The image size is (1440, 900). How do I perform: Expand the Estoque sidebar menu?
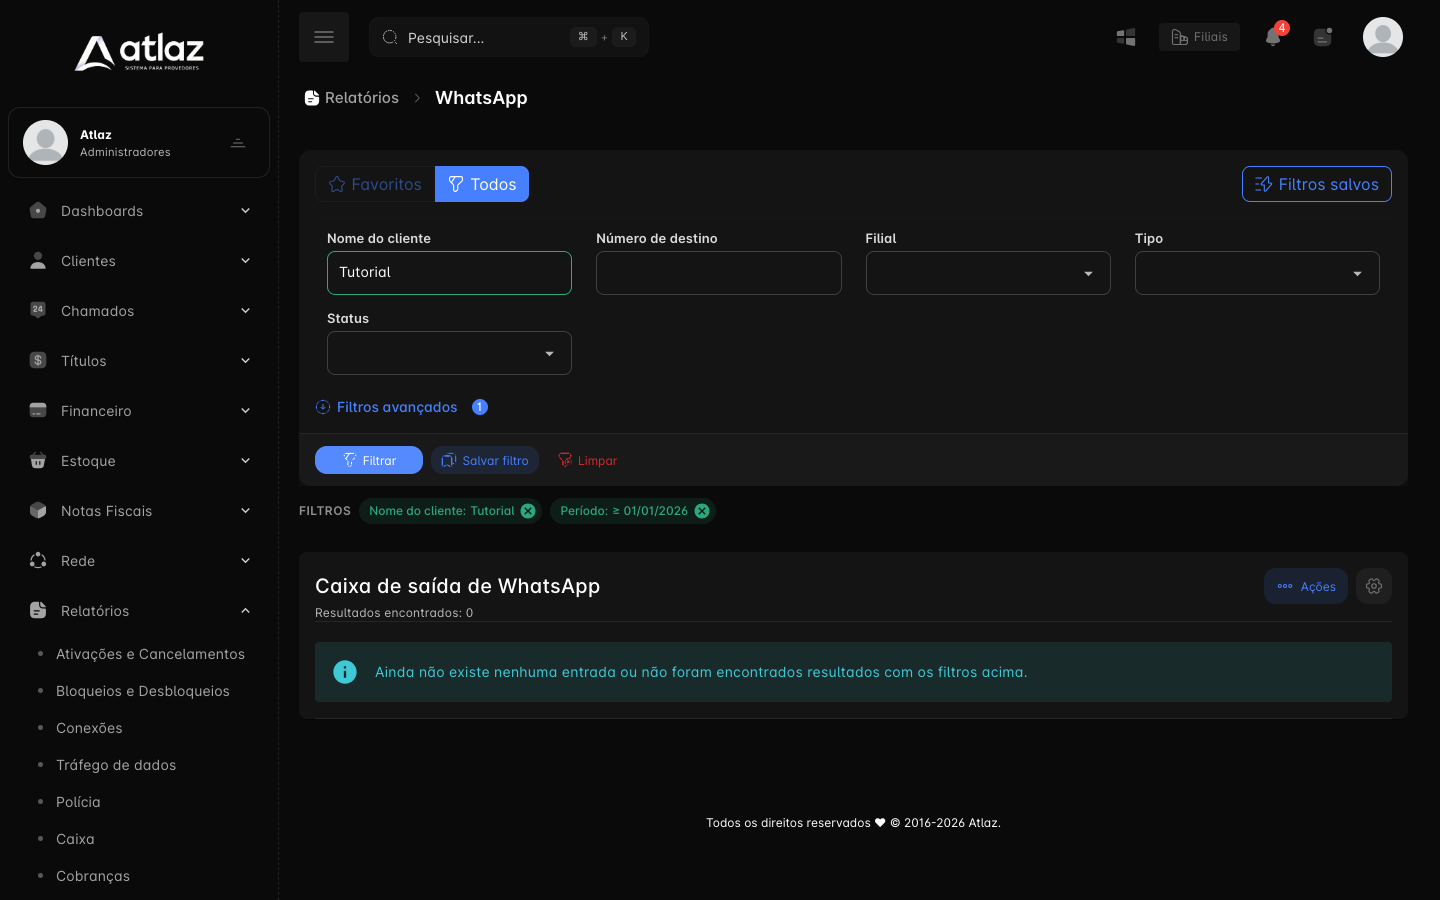pos(139,461)
